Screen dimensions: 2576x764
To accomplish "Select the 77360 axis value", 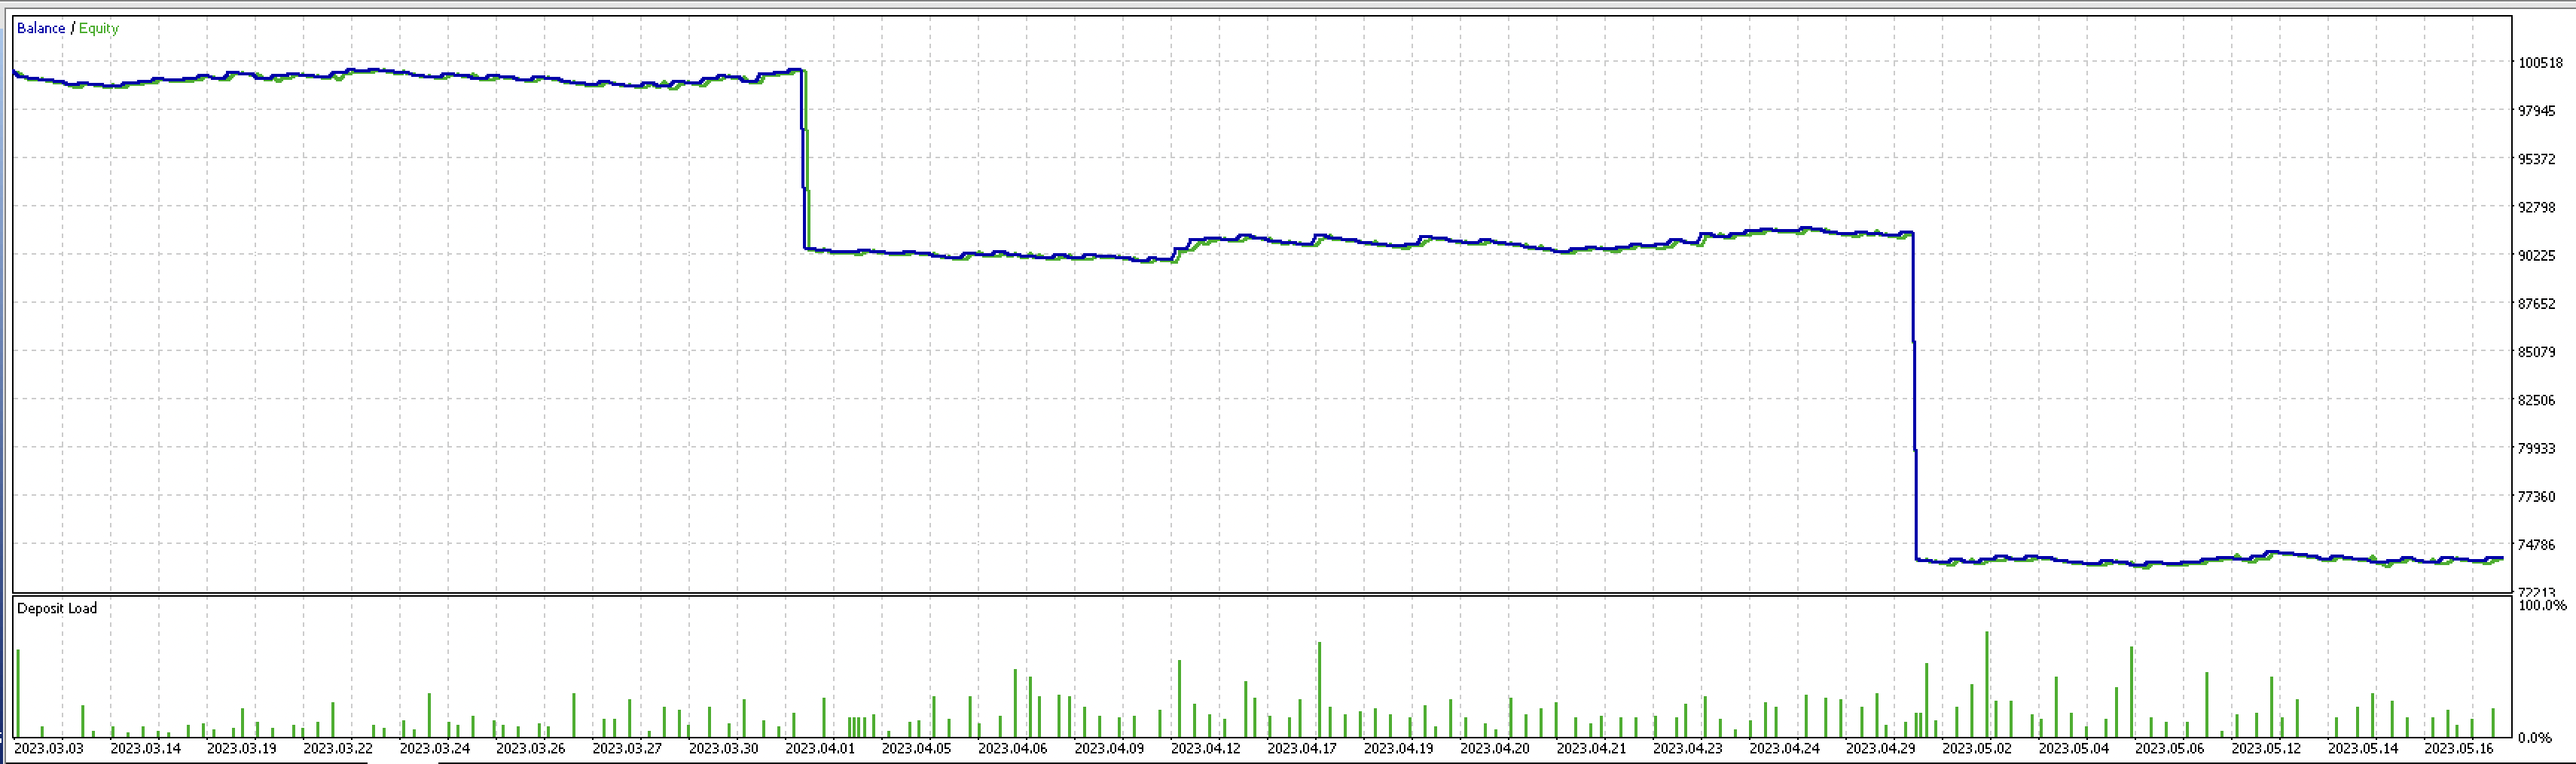I will point(2536,496).
